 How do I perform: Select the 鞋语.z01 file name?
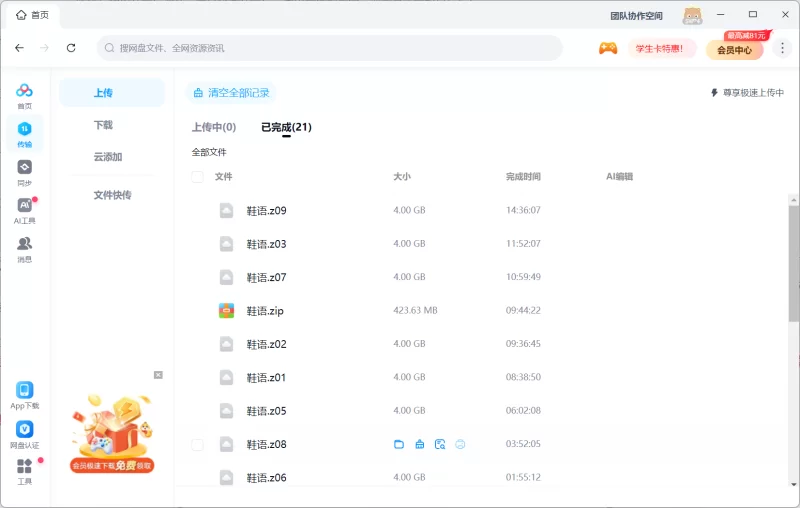coord(266,378)
